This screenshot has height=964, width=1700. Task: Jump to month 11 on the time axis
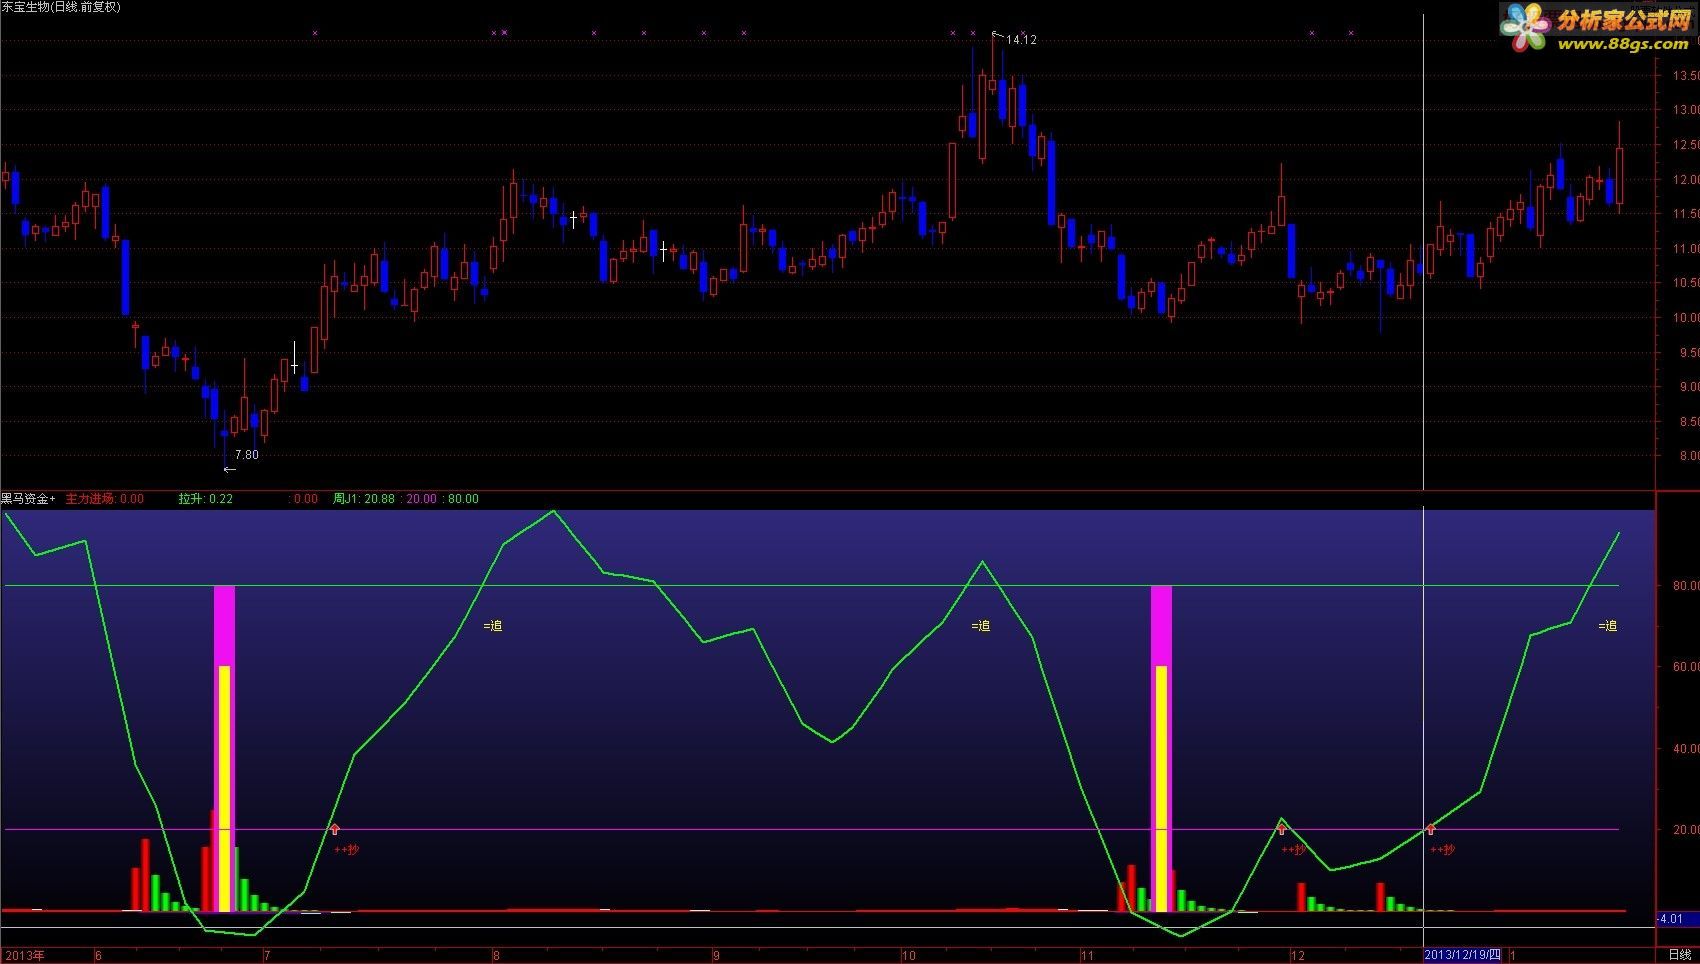1086,955
